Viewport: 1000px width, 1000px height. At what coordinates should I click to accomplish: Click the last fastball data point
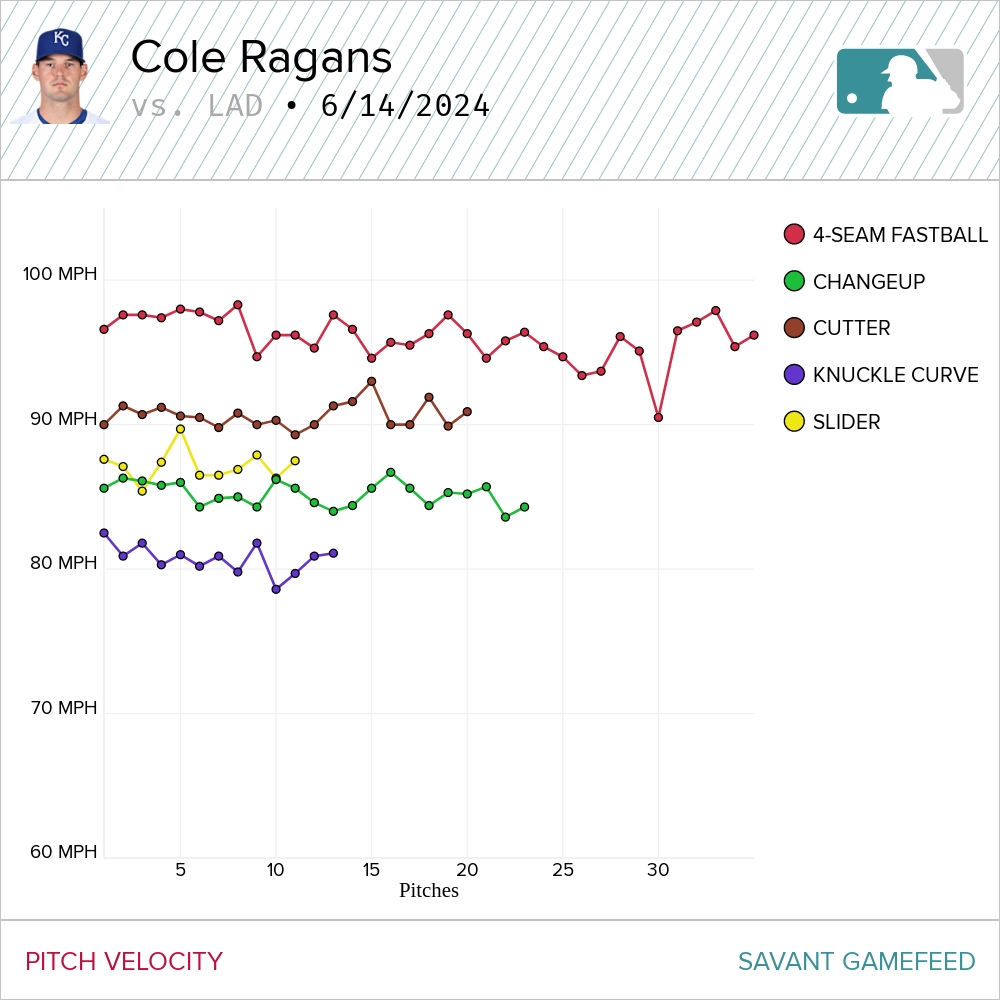(753, 335)
